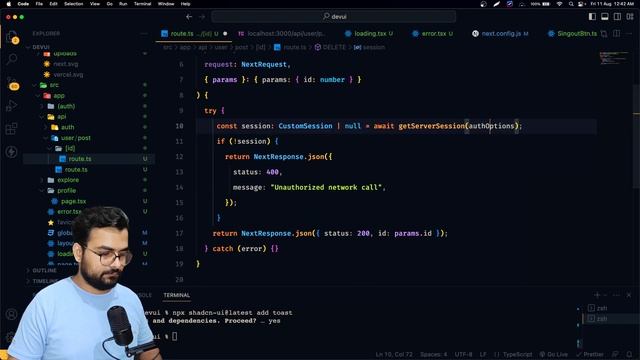Click the new terminal plus icon
The width and height of the screenshot is (640, 360).
coord(597,295)
